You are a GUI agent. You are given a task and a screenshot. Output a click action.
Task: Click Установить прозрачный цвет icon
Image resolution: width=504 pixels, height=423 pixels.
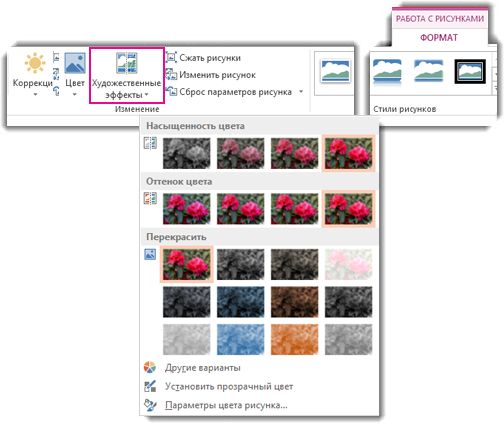pos(150,386)
